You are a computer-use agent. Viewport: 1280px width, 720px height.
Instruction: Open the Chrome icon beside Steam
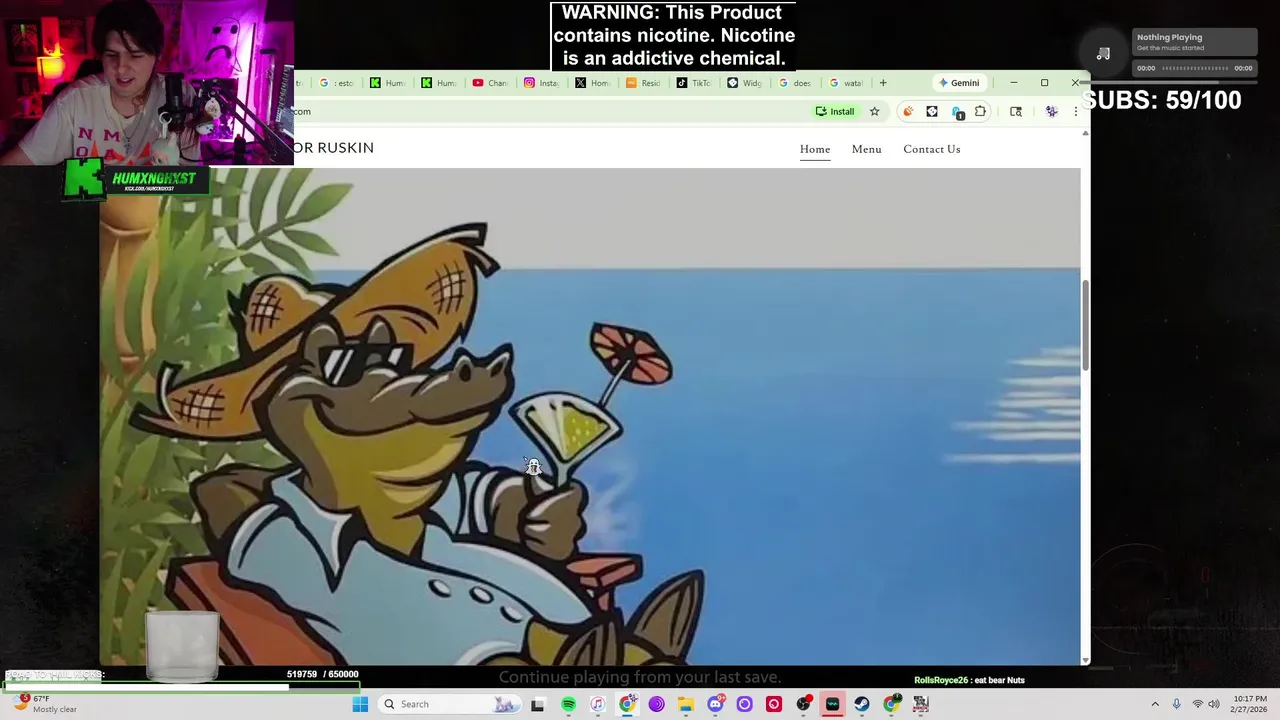coord(891,704)
